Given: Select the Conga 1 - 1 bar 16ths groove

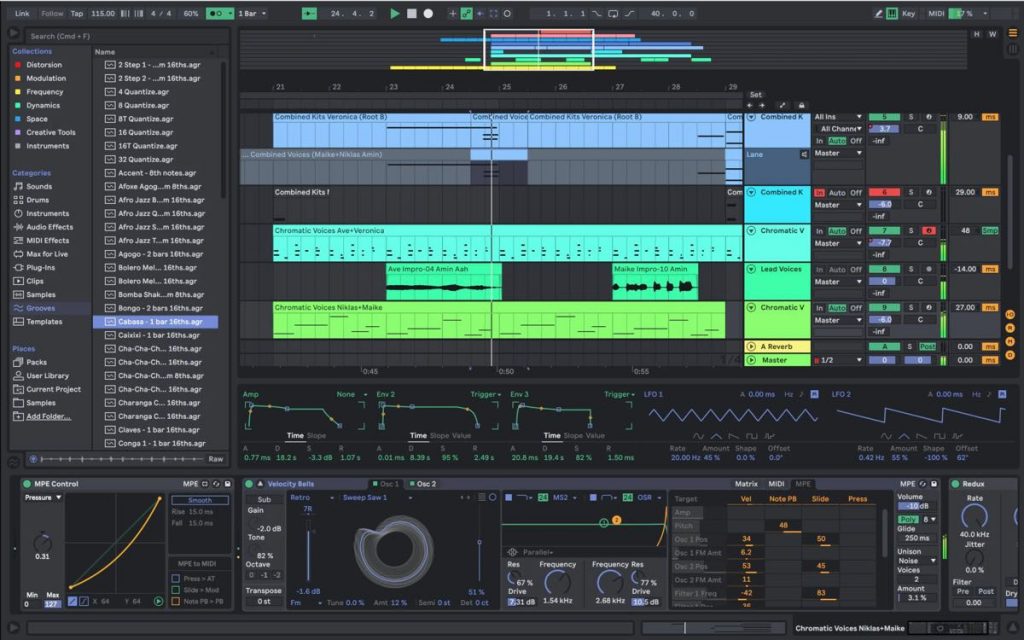Looking at the screenshot, I should [159, 443].
